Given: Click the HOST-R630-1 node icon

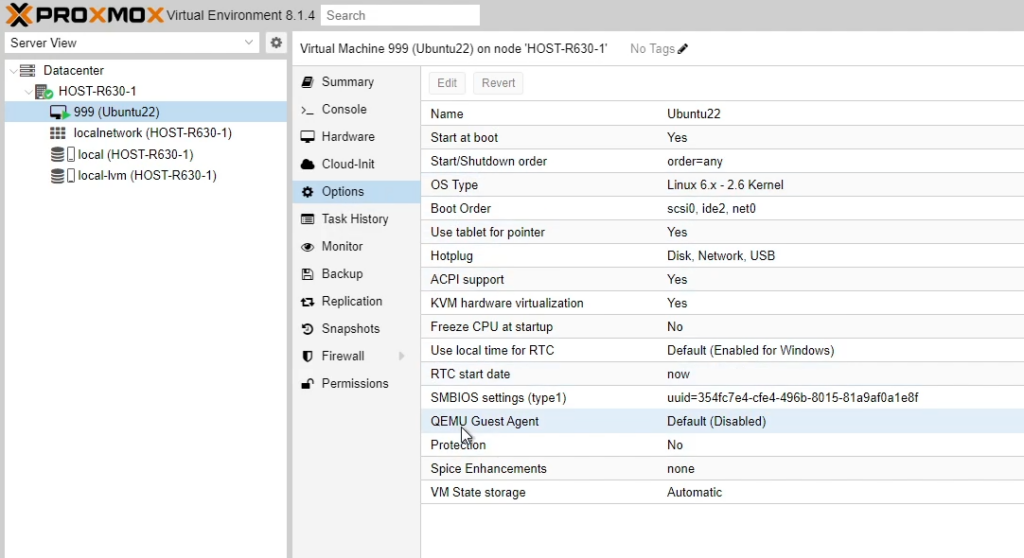Looking at the screenshot, I should [44, 91].
